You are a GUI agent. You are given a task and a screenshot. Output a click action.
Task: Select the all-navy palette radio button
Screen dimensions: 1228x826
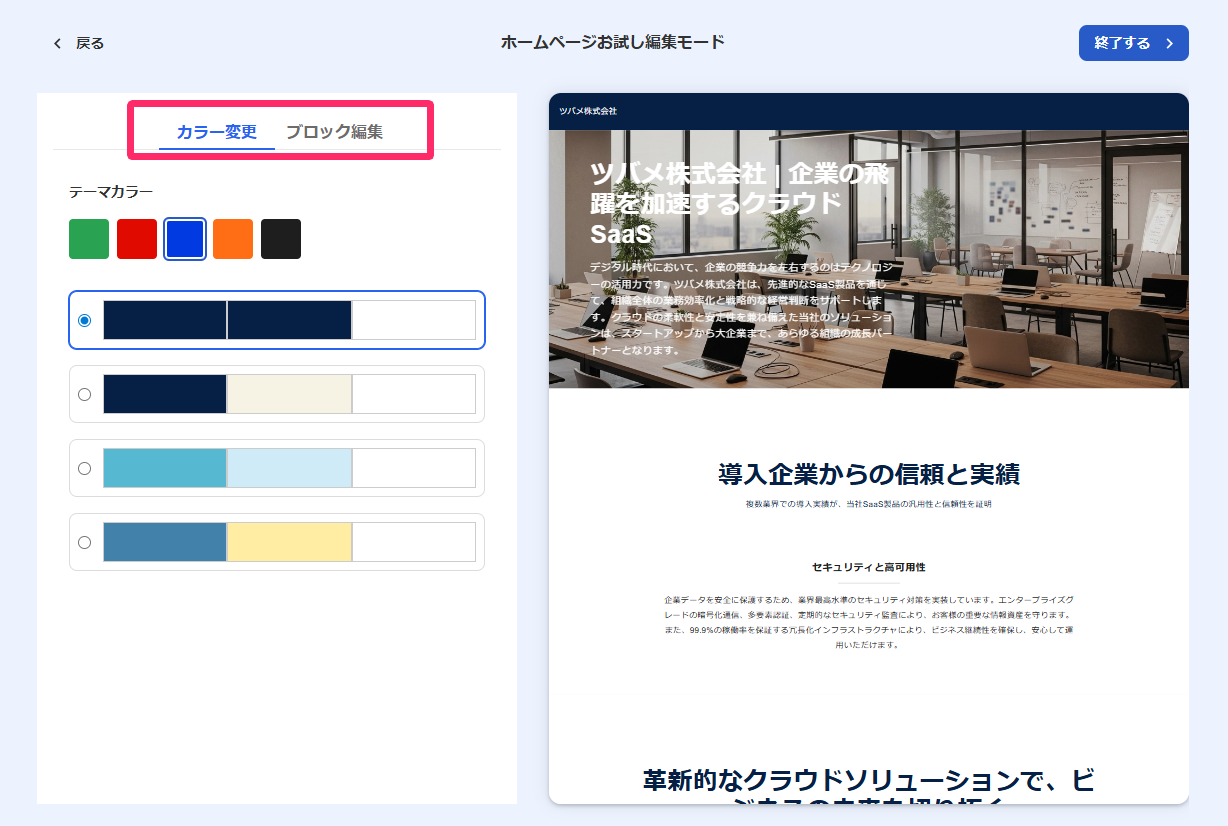(84, 320)
